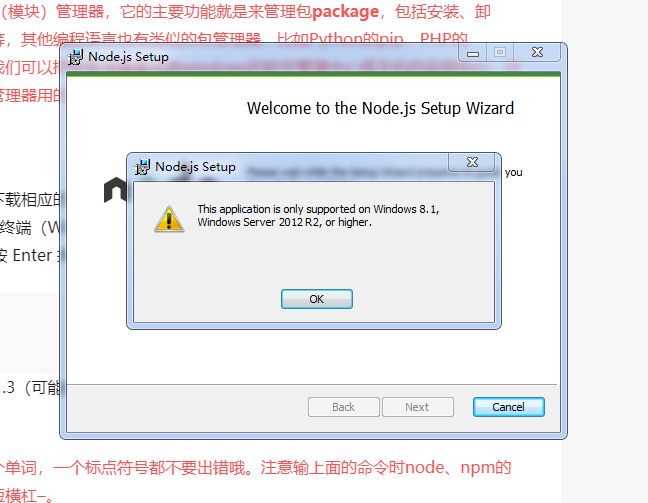Close the outer Node.js Setup wizard window
This screenshot has width=648, height=503.
[537, 52]
